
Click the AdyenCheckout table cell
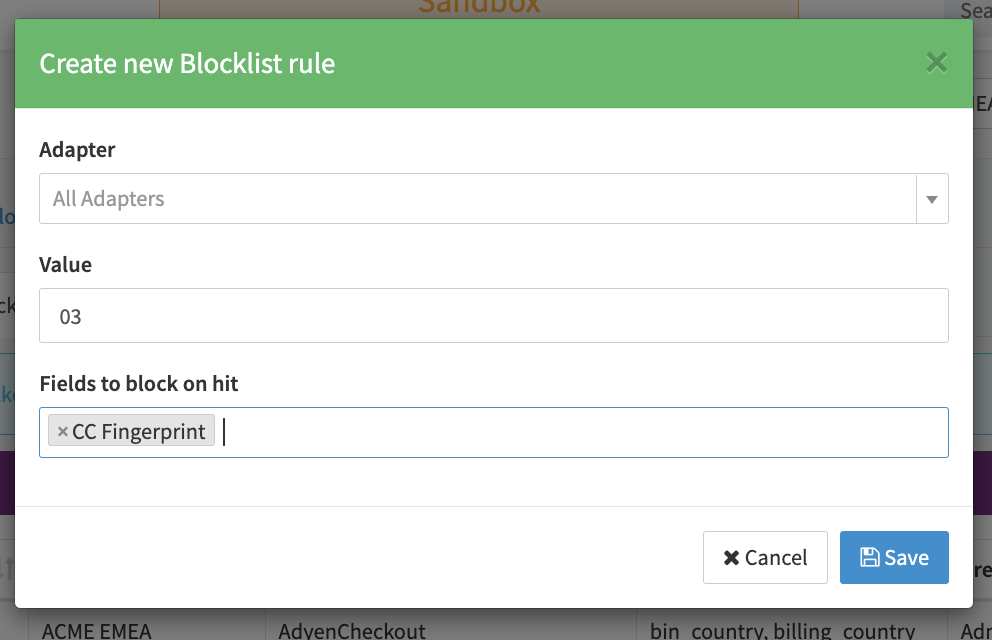click(x=352, y=630)
